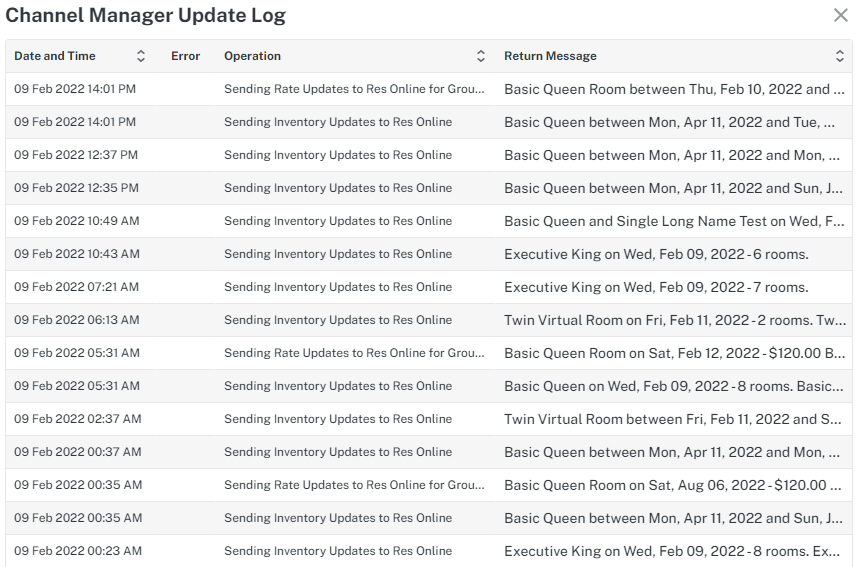Select the 00:23 AM Executive King row
The image size is (856, 567).
coord(429,551)
